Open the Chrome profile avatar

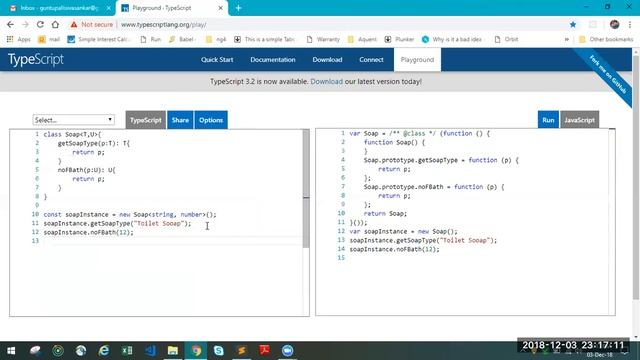click(x=614, y=24)
